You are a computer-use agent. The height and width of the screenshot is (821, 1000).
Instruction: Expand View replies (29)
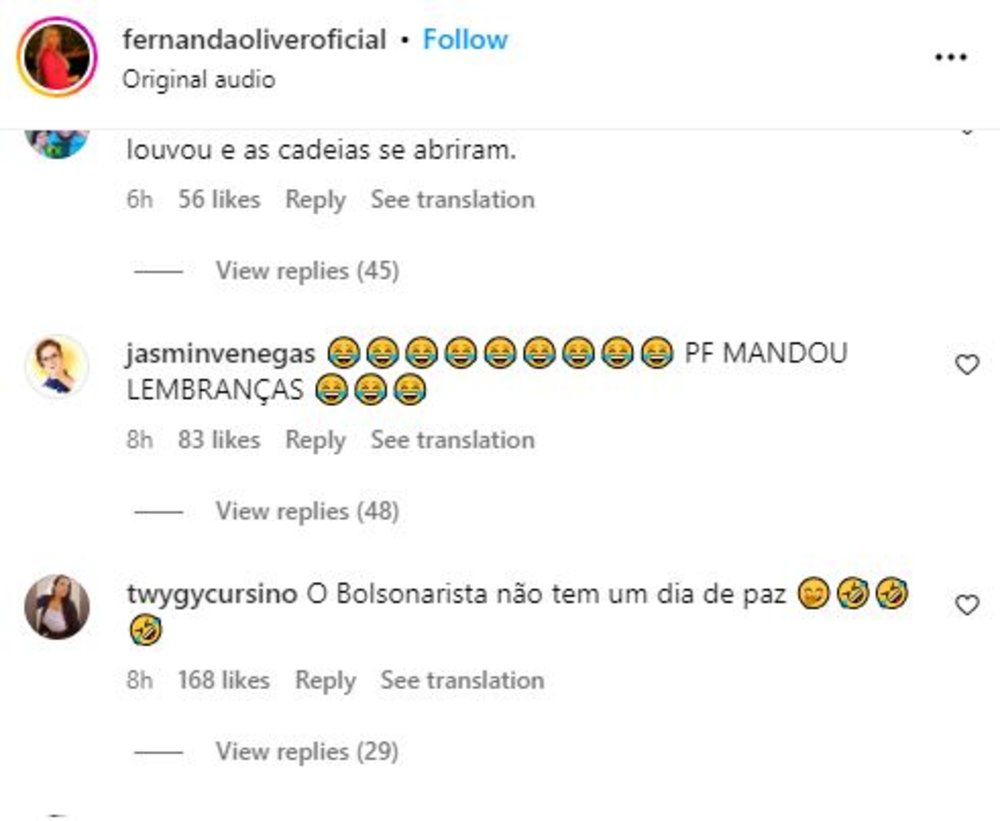tap(307, 751)
